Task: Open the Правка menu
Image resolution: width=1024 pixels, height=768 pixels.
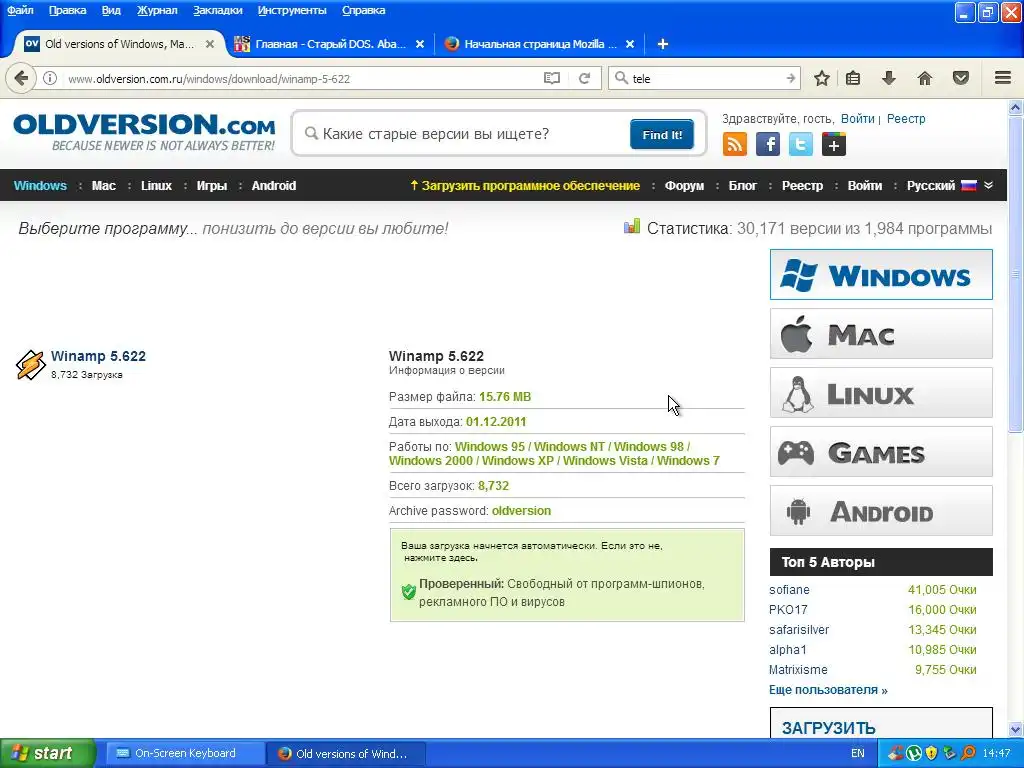Action: pyautogui.click(x=67, y=10)
